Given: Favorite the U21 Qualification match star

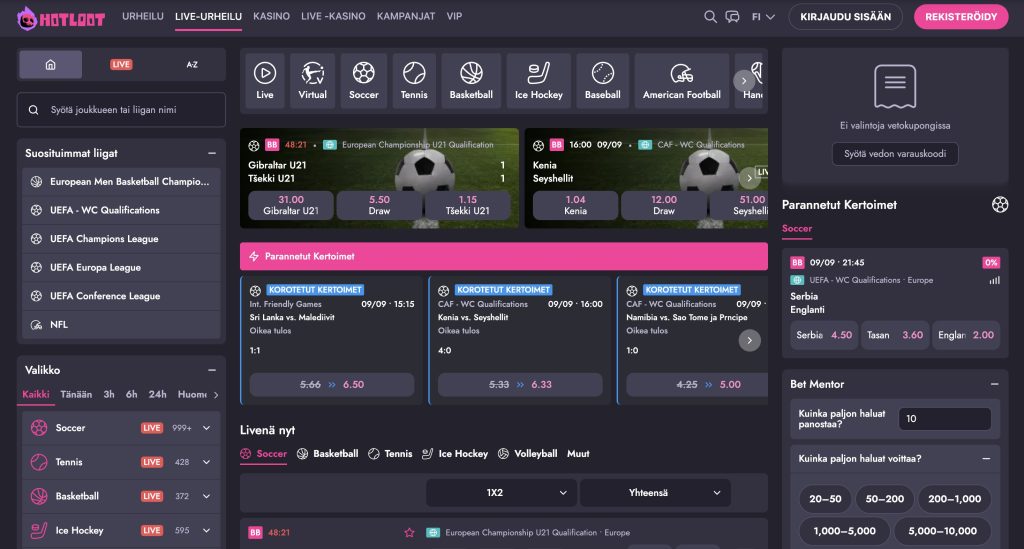Looking at the screenshot, I should (409, 533).
